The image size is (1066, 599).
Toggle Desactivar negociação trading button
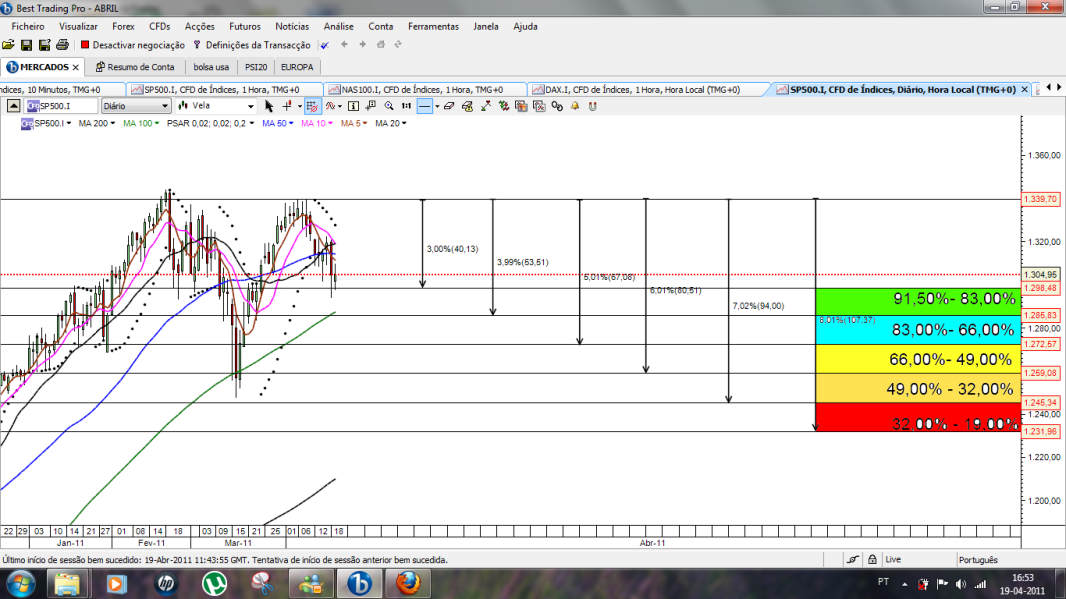click(133, 45)
